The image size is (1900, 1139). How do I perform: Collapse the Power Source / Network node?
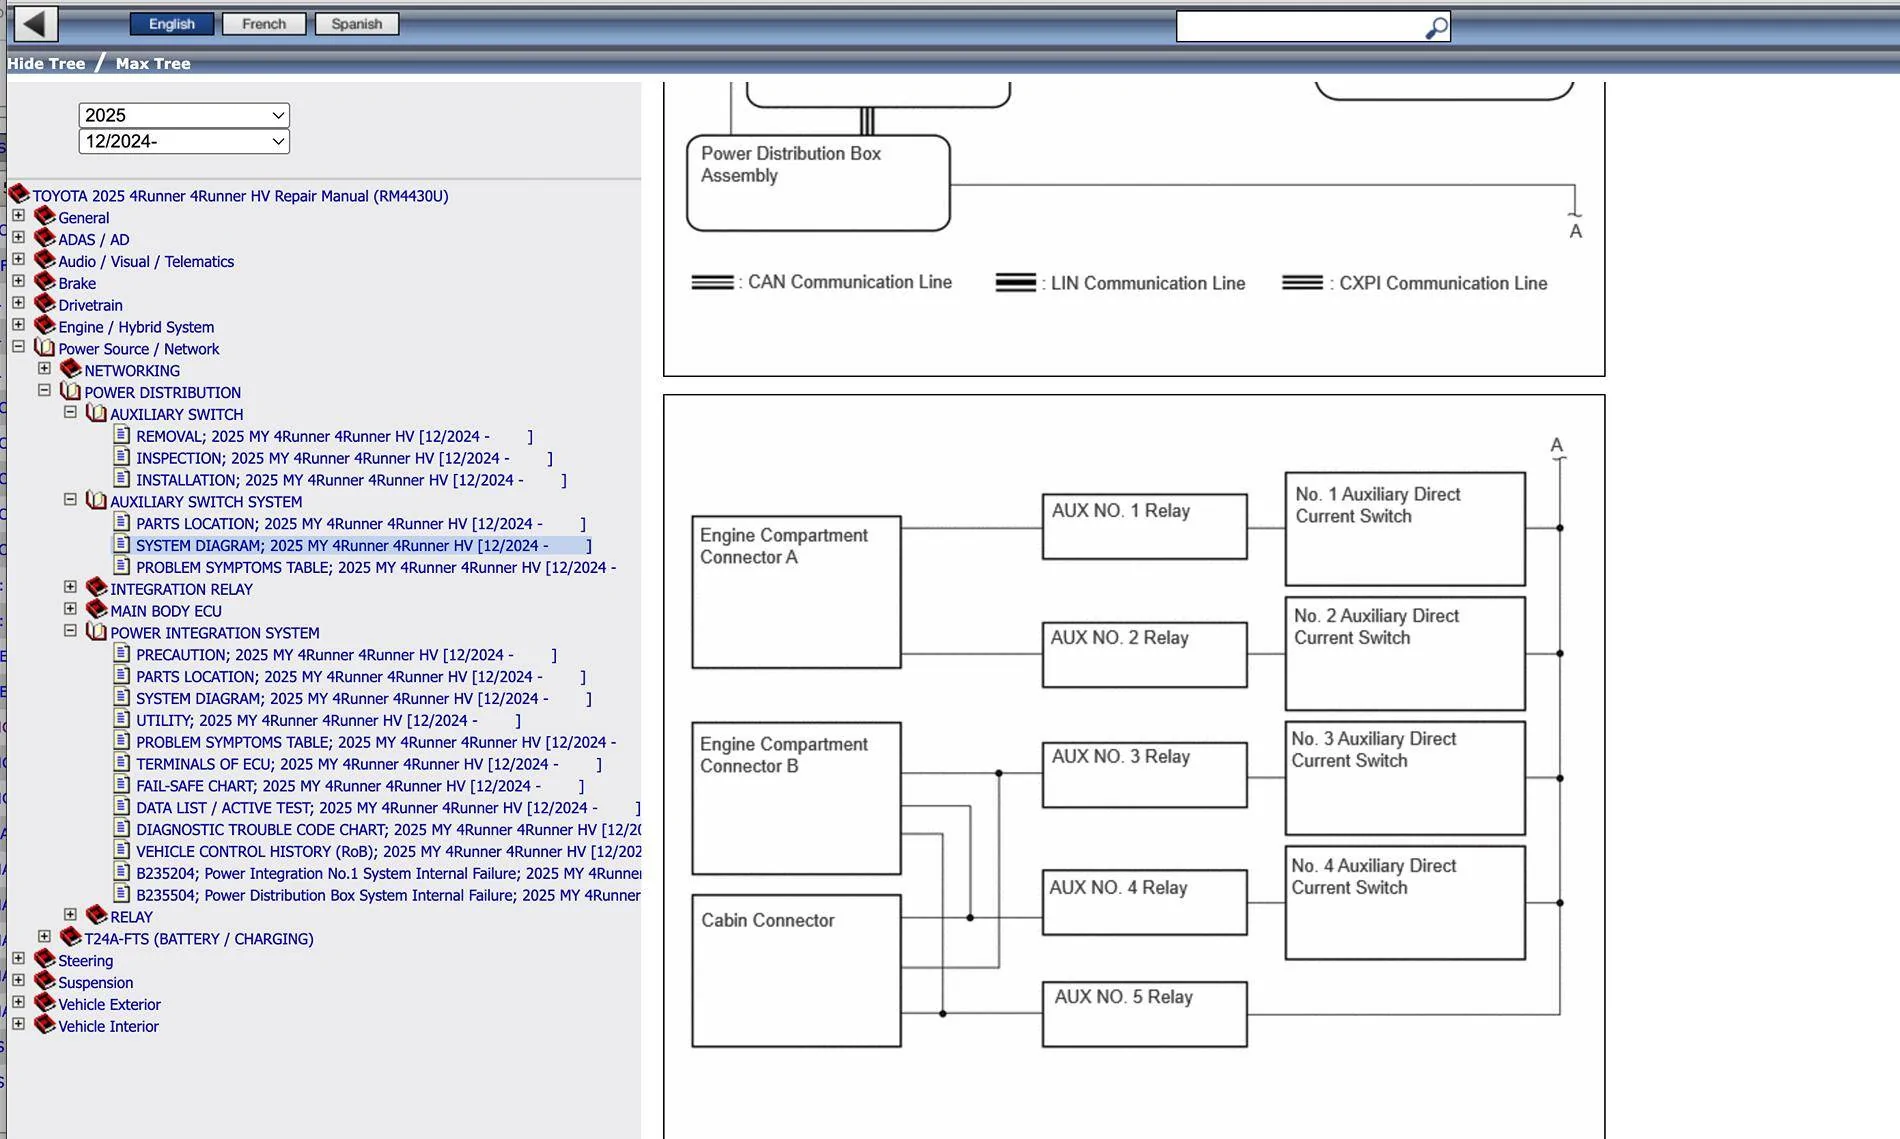(18, 347)
